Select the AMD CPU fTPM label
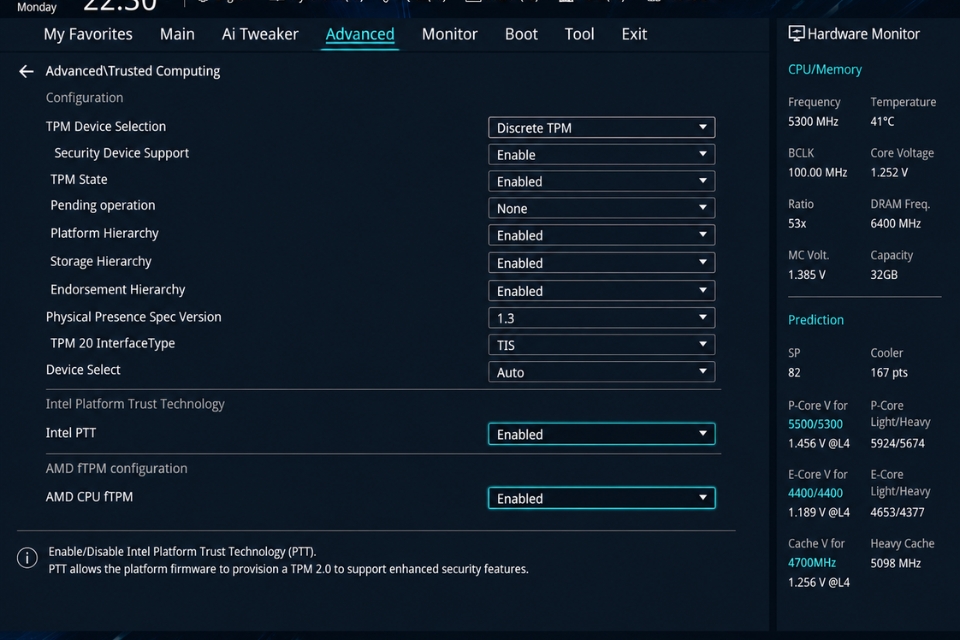This screenshot has width=960, height=640. [x=89, y=497]
